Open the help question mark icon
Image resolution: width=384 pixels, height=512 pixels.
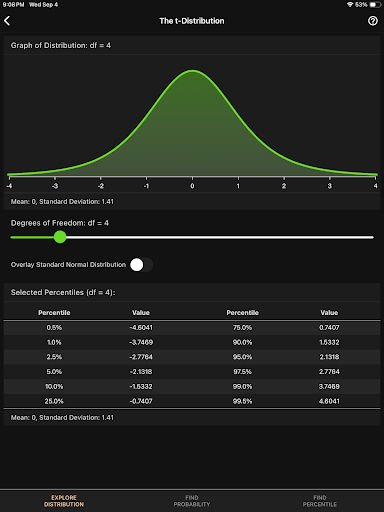click(x=373, y=21)
